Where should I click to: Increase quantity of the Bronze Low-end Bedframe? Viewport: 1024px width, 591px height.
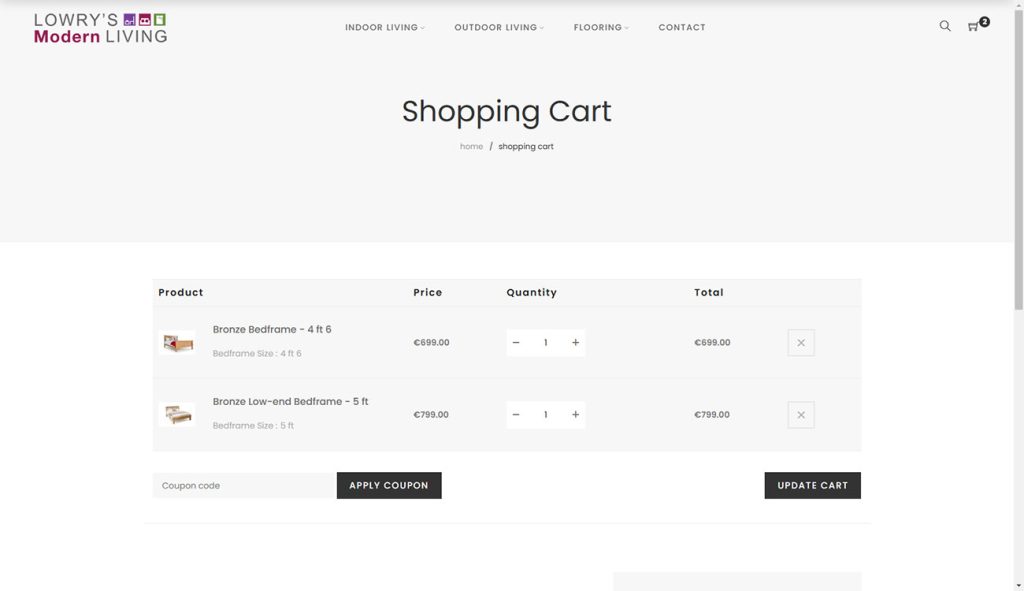point(575,414)
